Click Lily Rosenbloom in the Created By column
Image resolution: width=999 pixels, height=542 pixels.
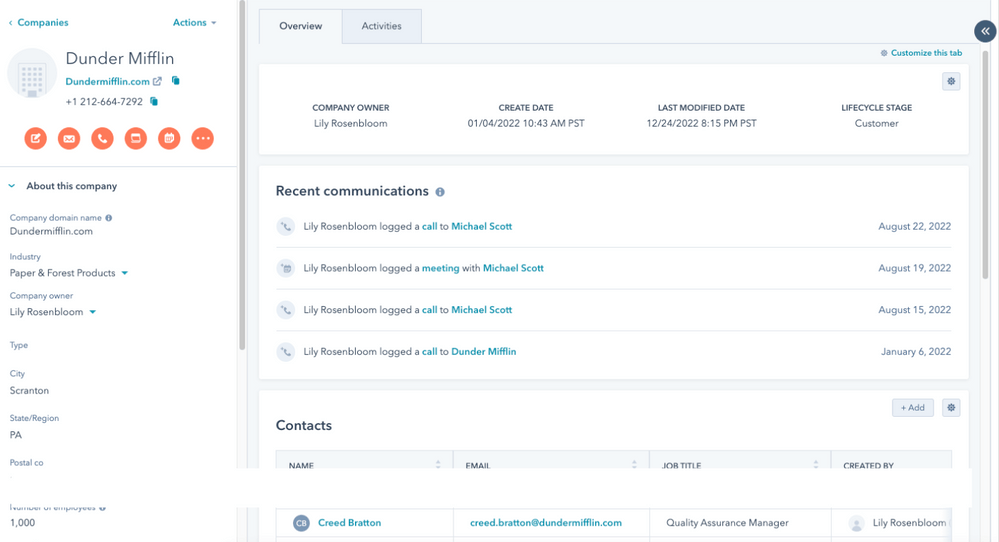tap(909, 523)
